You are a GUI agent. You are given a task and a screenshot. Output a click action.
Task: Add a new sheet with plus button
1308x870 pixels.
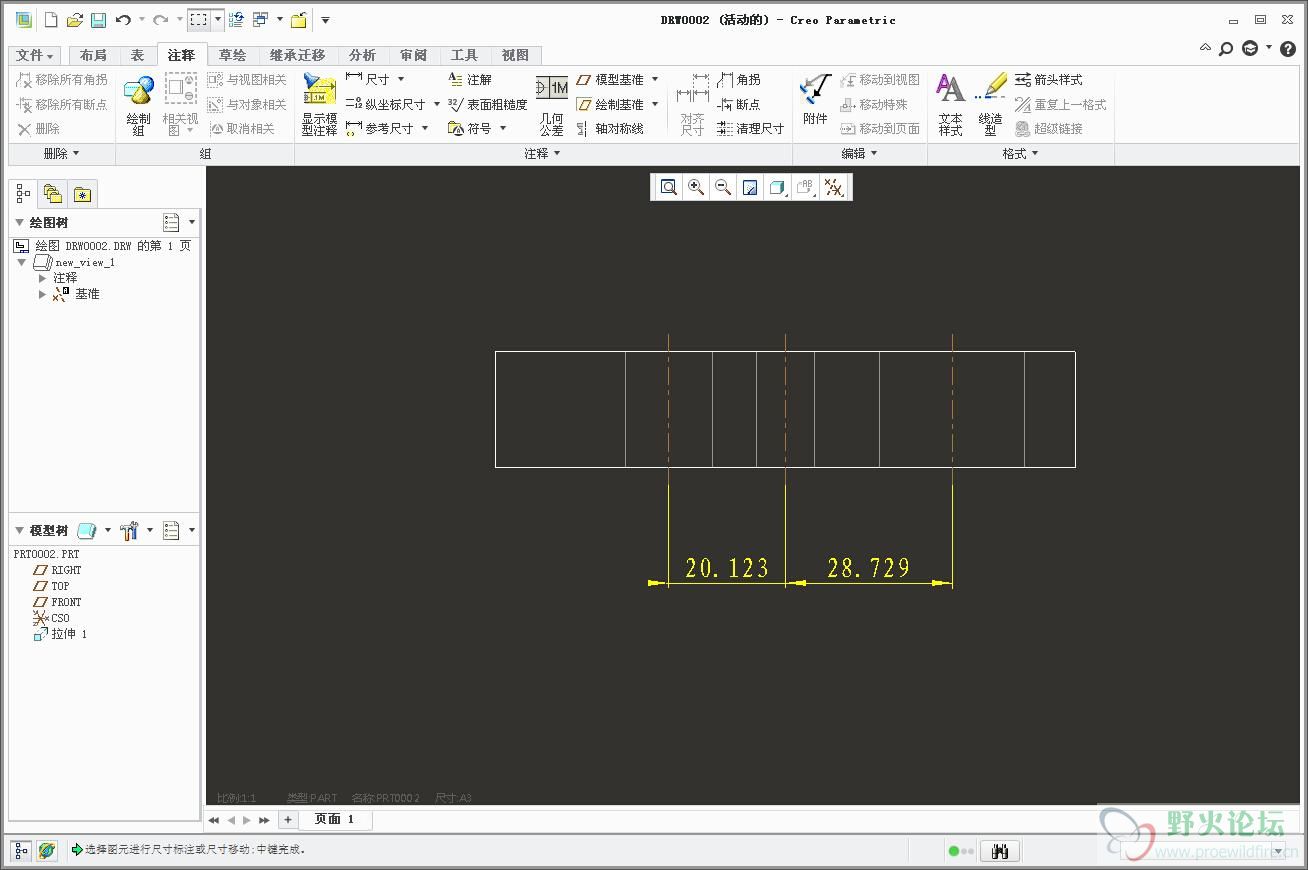(x=287, y=819)
